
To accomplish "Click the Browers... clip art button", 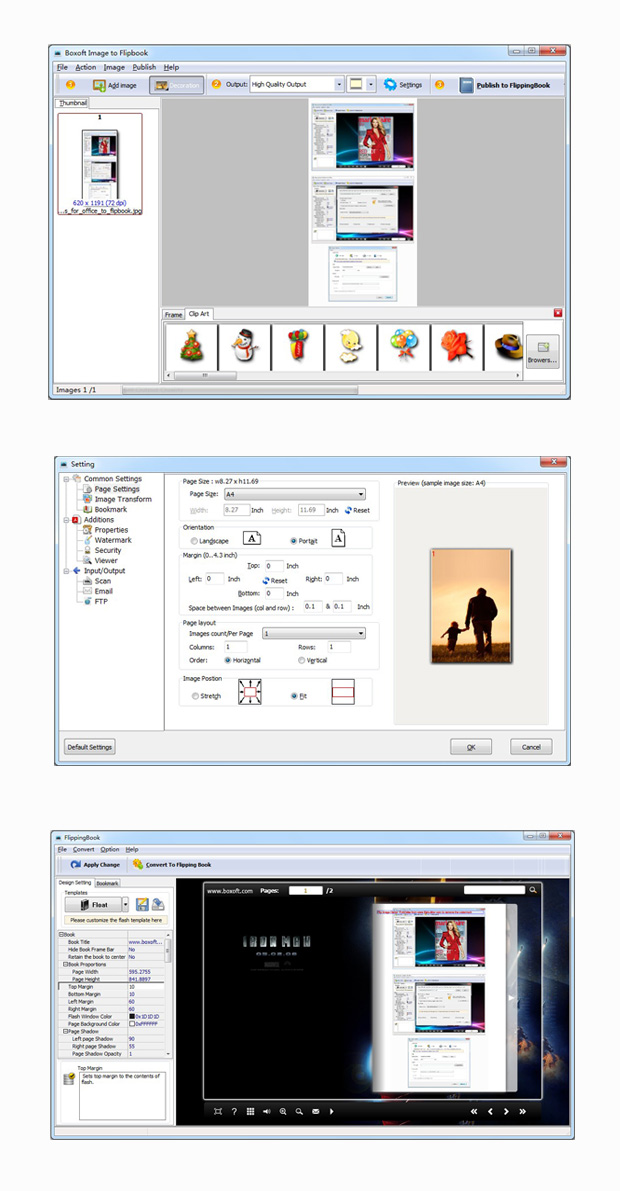I will pyautogui.click(x=542, y=352).
